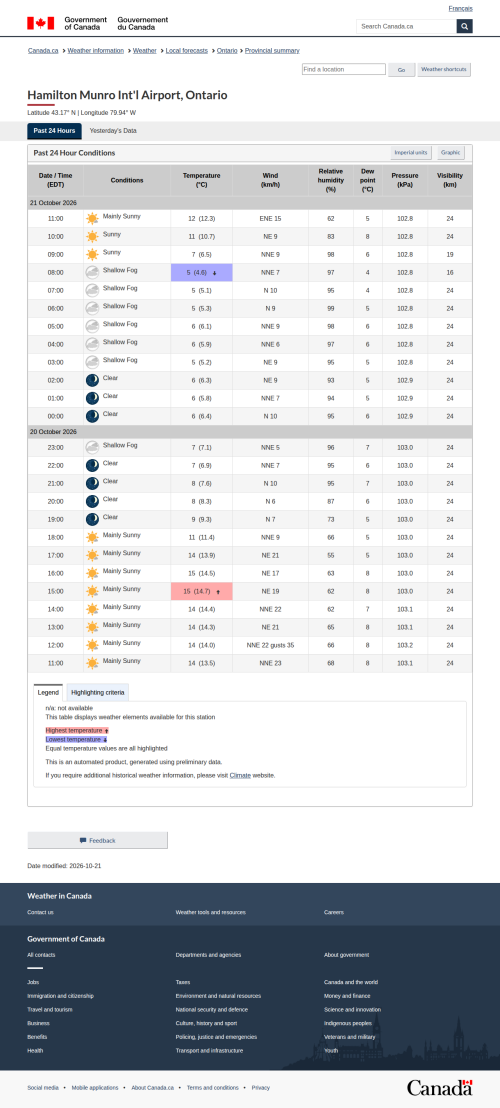Screen dimensions: 500x1108
Task: Click the Visibility (km) column header
Action: click(x=450, y=180)
